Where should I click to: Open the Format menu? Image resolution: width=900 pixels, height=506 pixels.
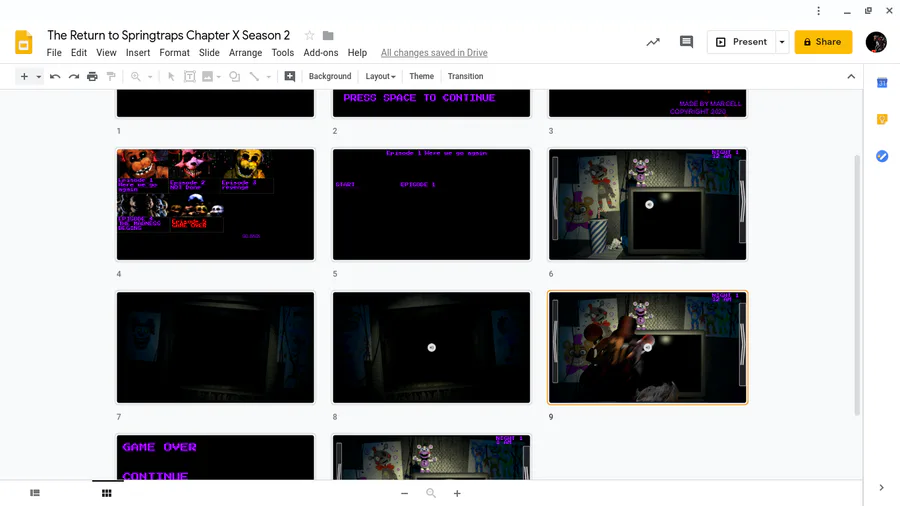coord(174,53)
